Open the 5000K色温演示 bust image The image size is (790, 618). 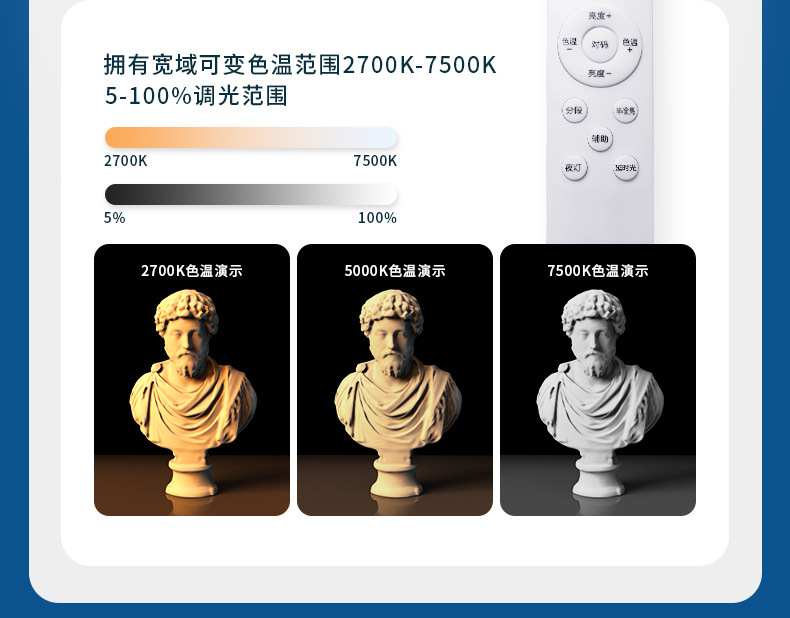click(x=395, y=380)
